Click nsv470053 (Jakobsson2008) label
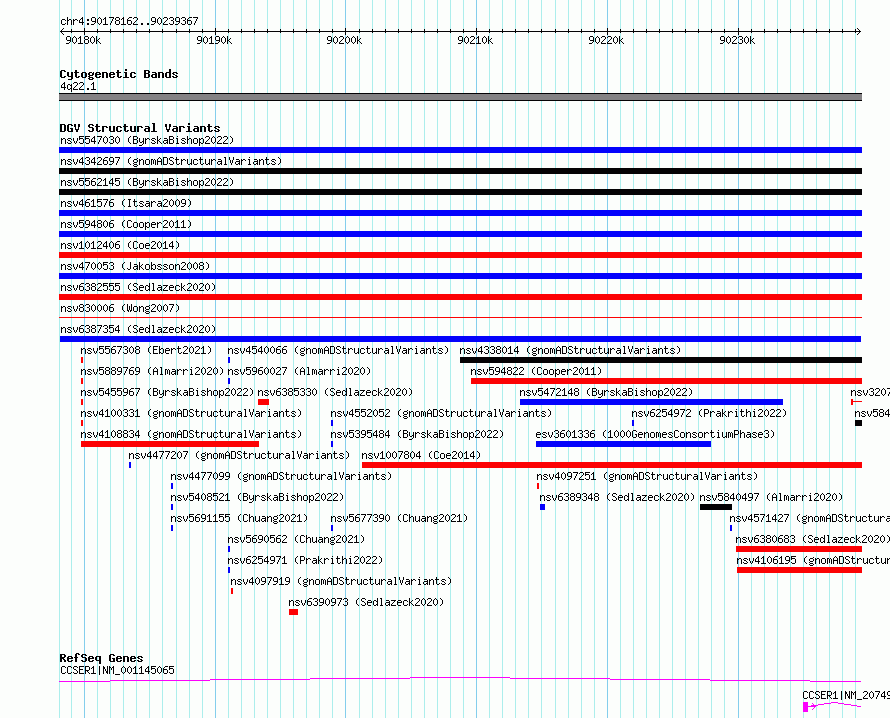 [x=135, y=266]
